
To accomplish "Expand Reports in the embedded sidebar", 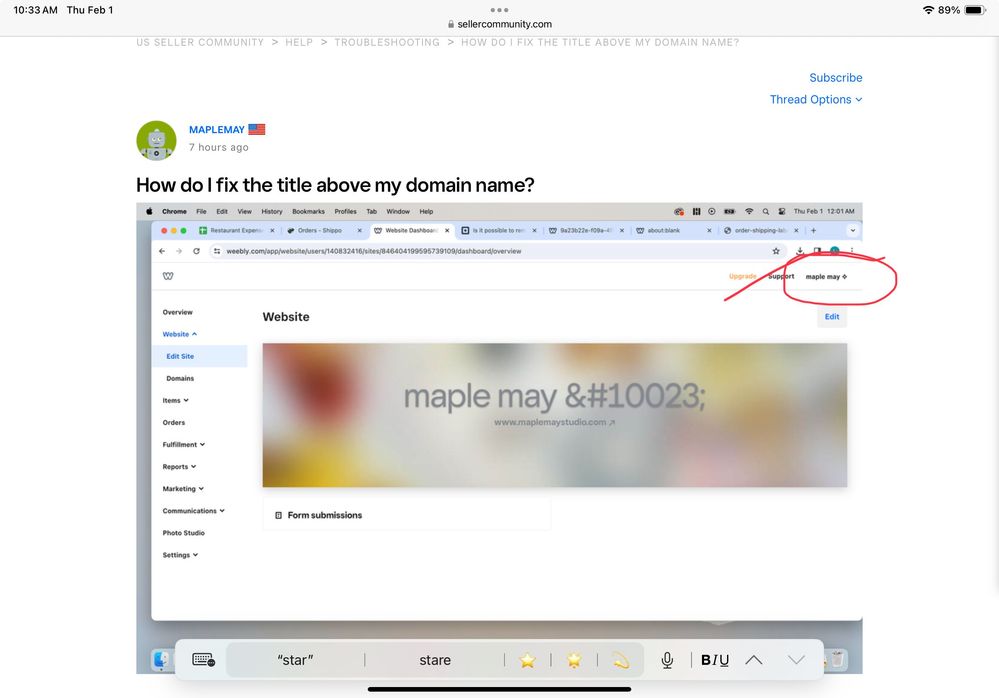I will [179, 467].
